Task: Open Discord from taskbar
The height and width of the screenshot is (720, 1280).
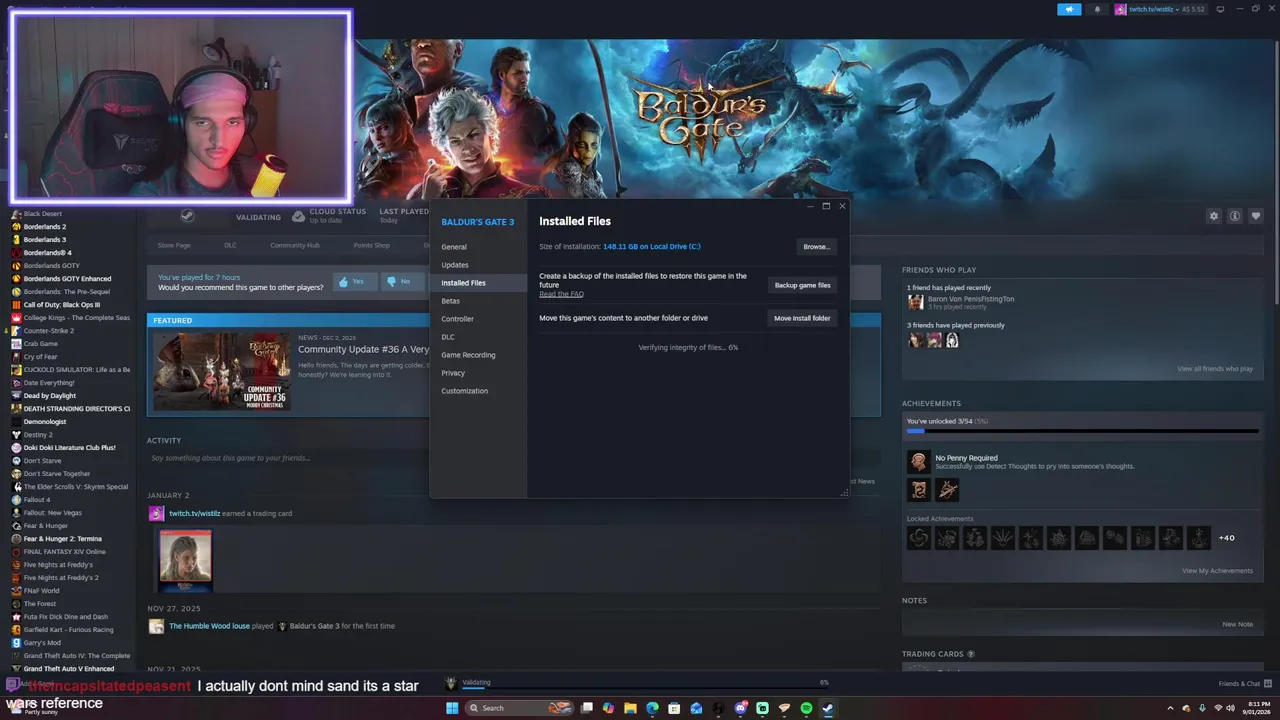Action: coord(740,708)
